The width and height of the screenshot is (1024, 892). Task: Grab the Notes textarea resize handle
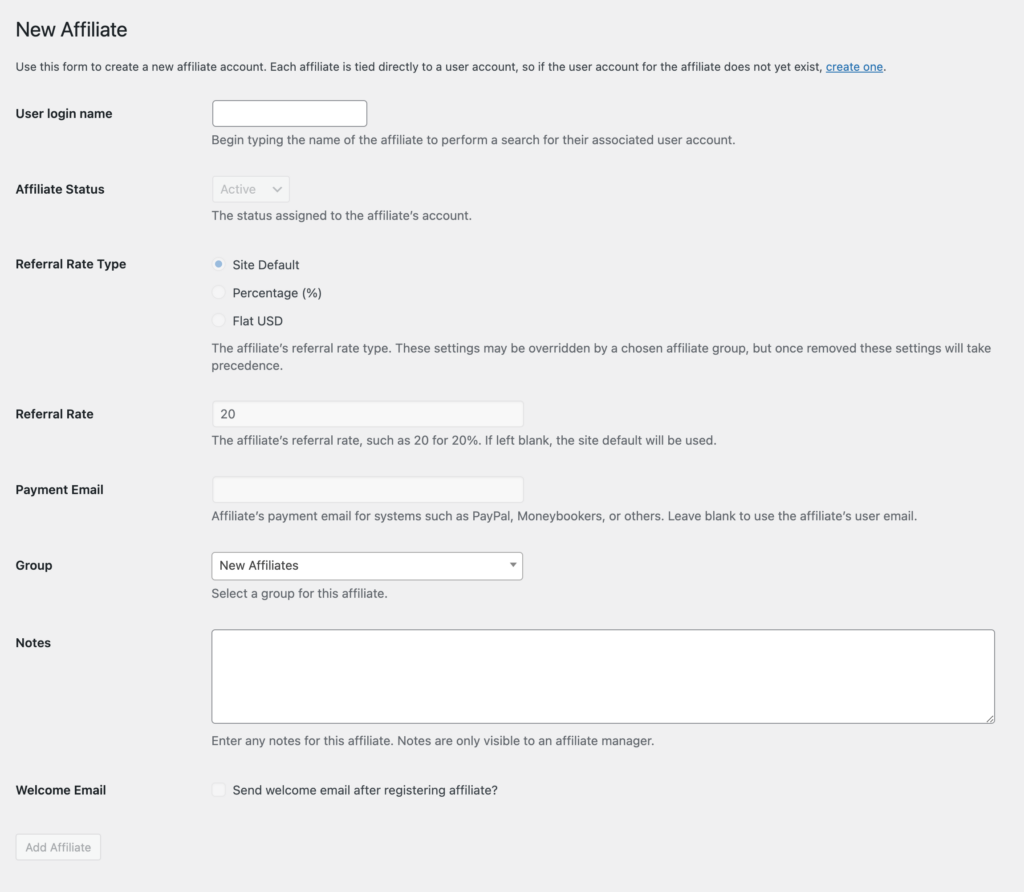point(990,719)
